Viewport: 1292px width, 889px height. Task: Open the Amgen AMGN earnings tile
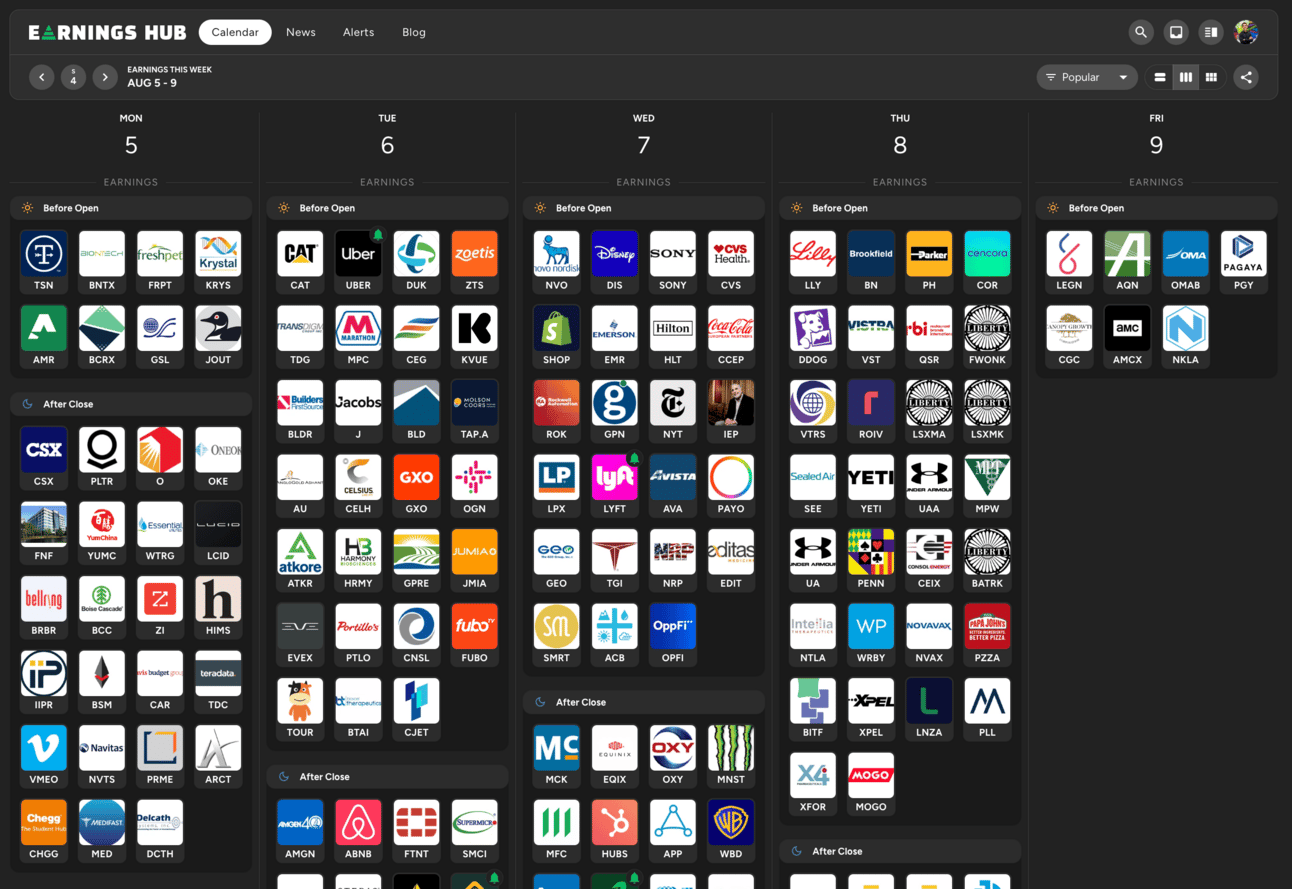point(300,830)
